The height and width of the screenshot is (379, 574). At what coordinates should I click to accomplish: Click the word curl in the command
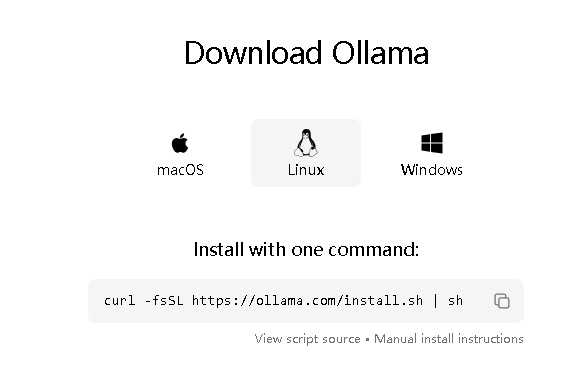pos(120,301)
